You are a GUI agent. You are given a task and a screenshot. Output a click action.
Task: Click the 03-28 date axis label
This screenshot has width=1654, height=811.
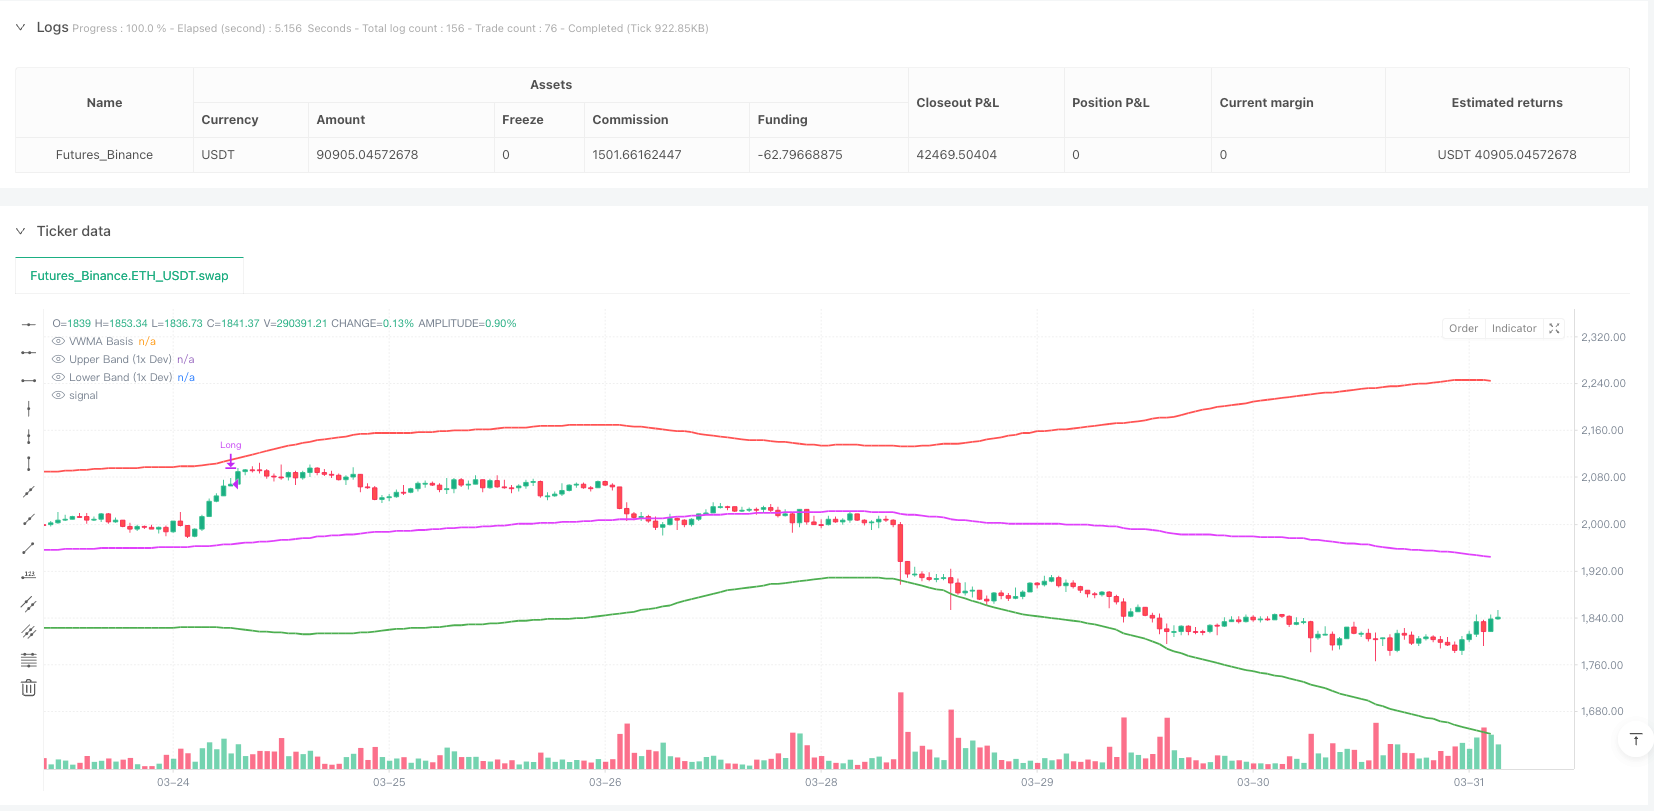[821, 782]
